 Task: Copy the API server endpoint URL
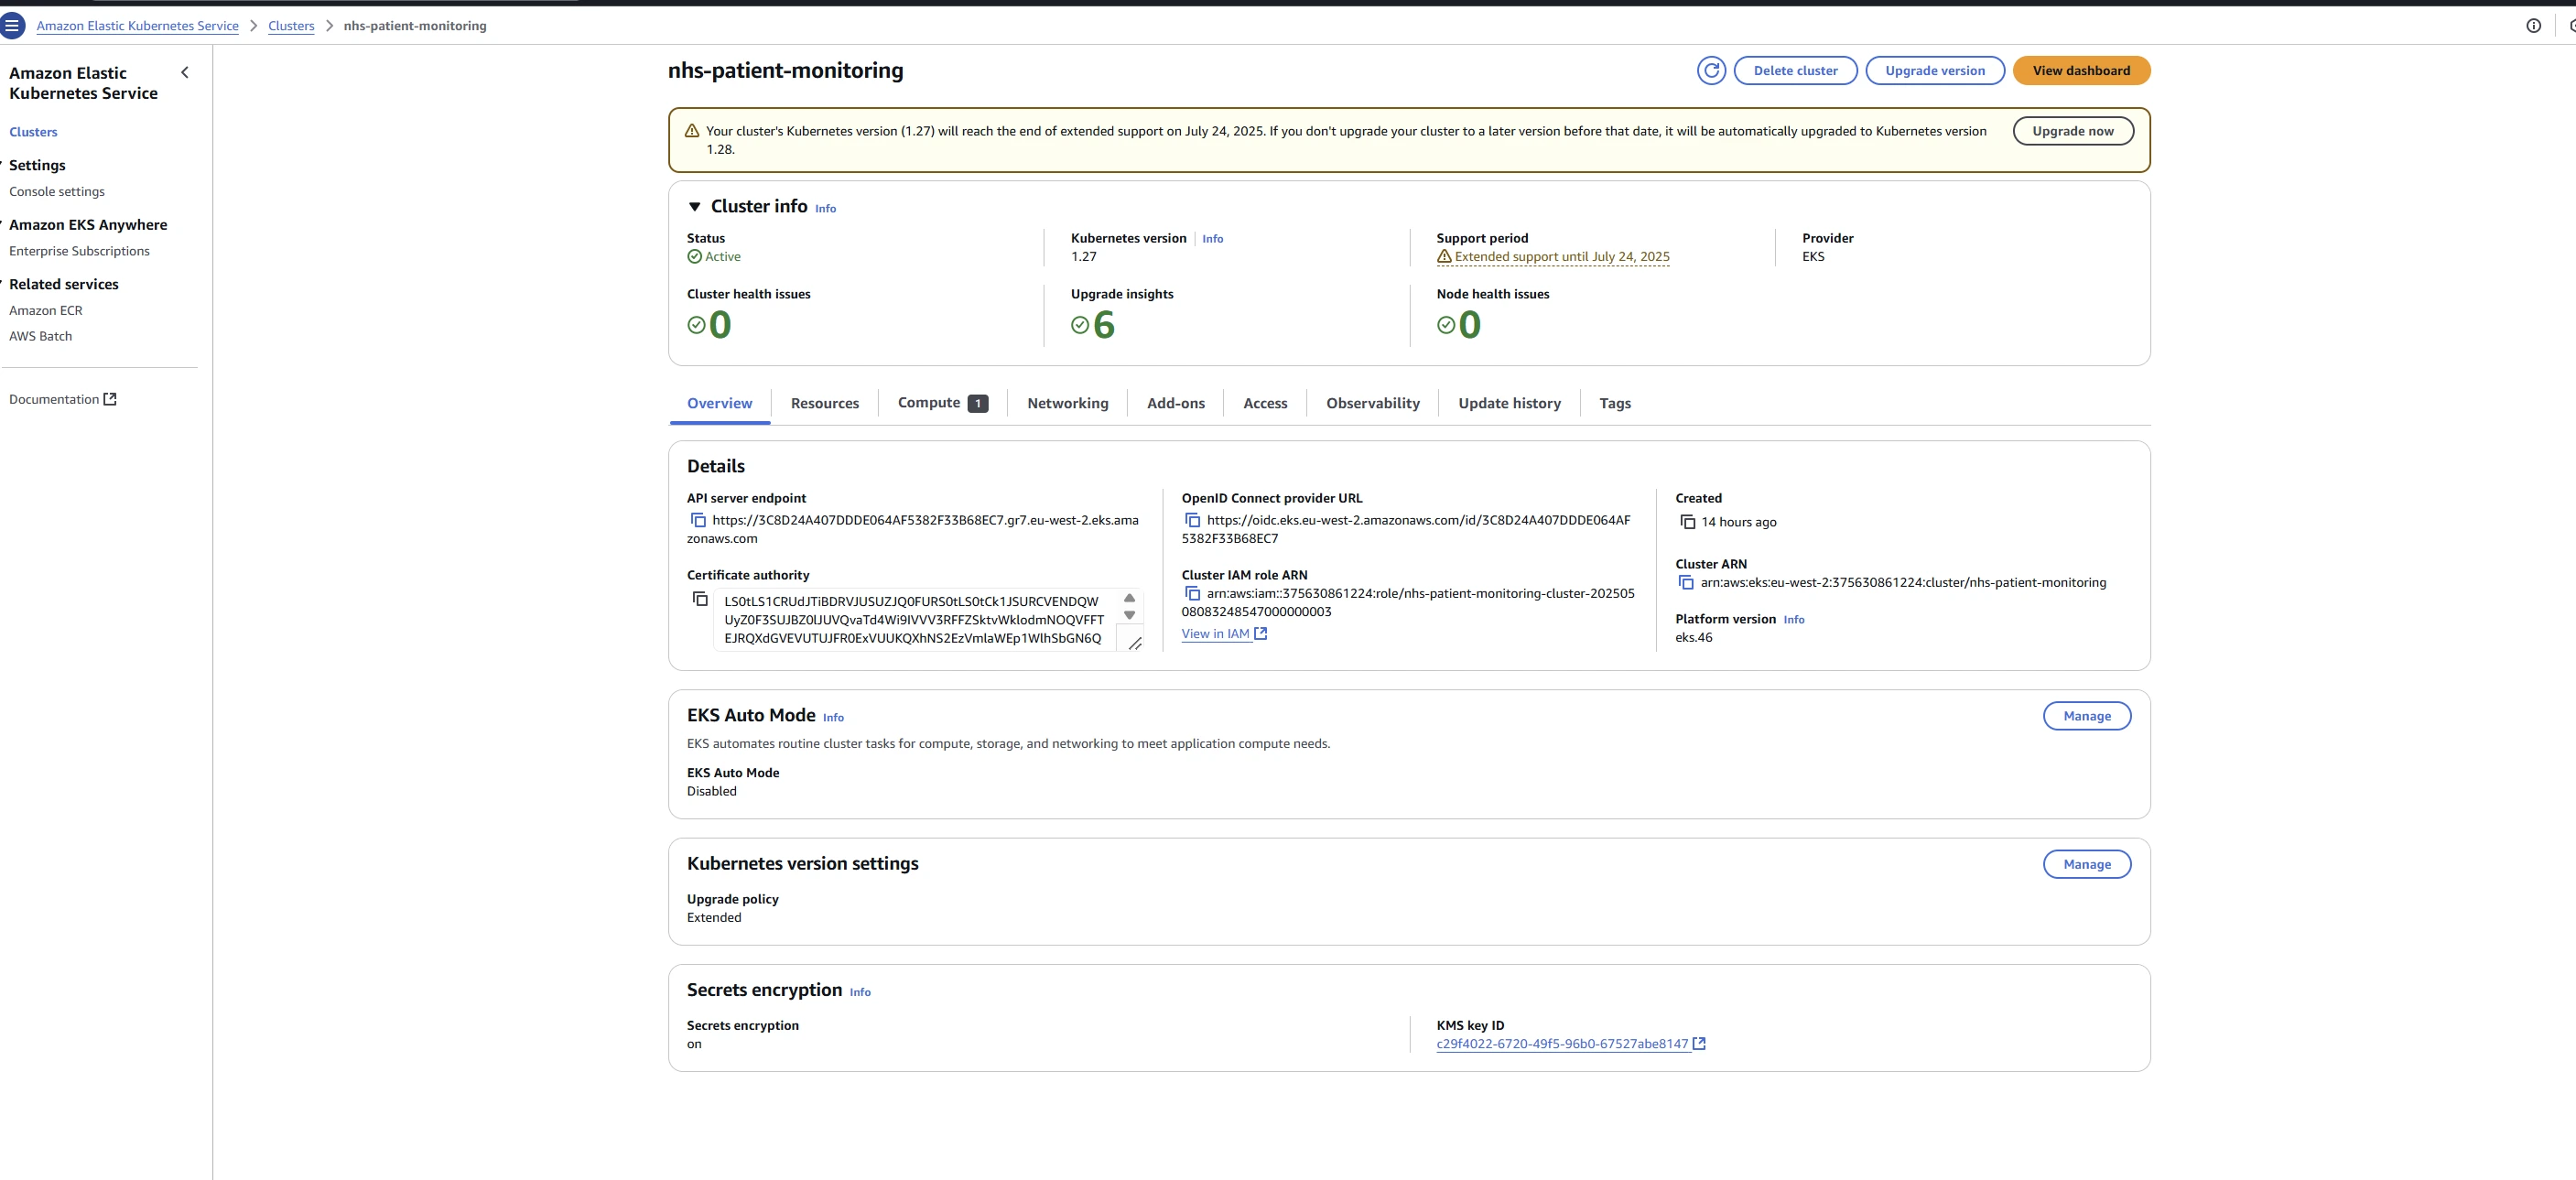click(x=698, y=520)
